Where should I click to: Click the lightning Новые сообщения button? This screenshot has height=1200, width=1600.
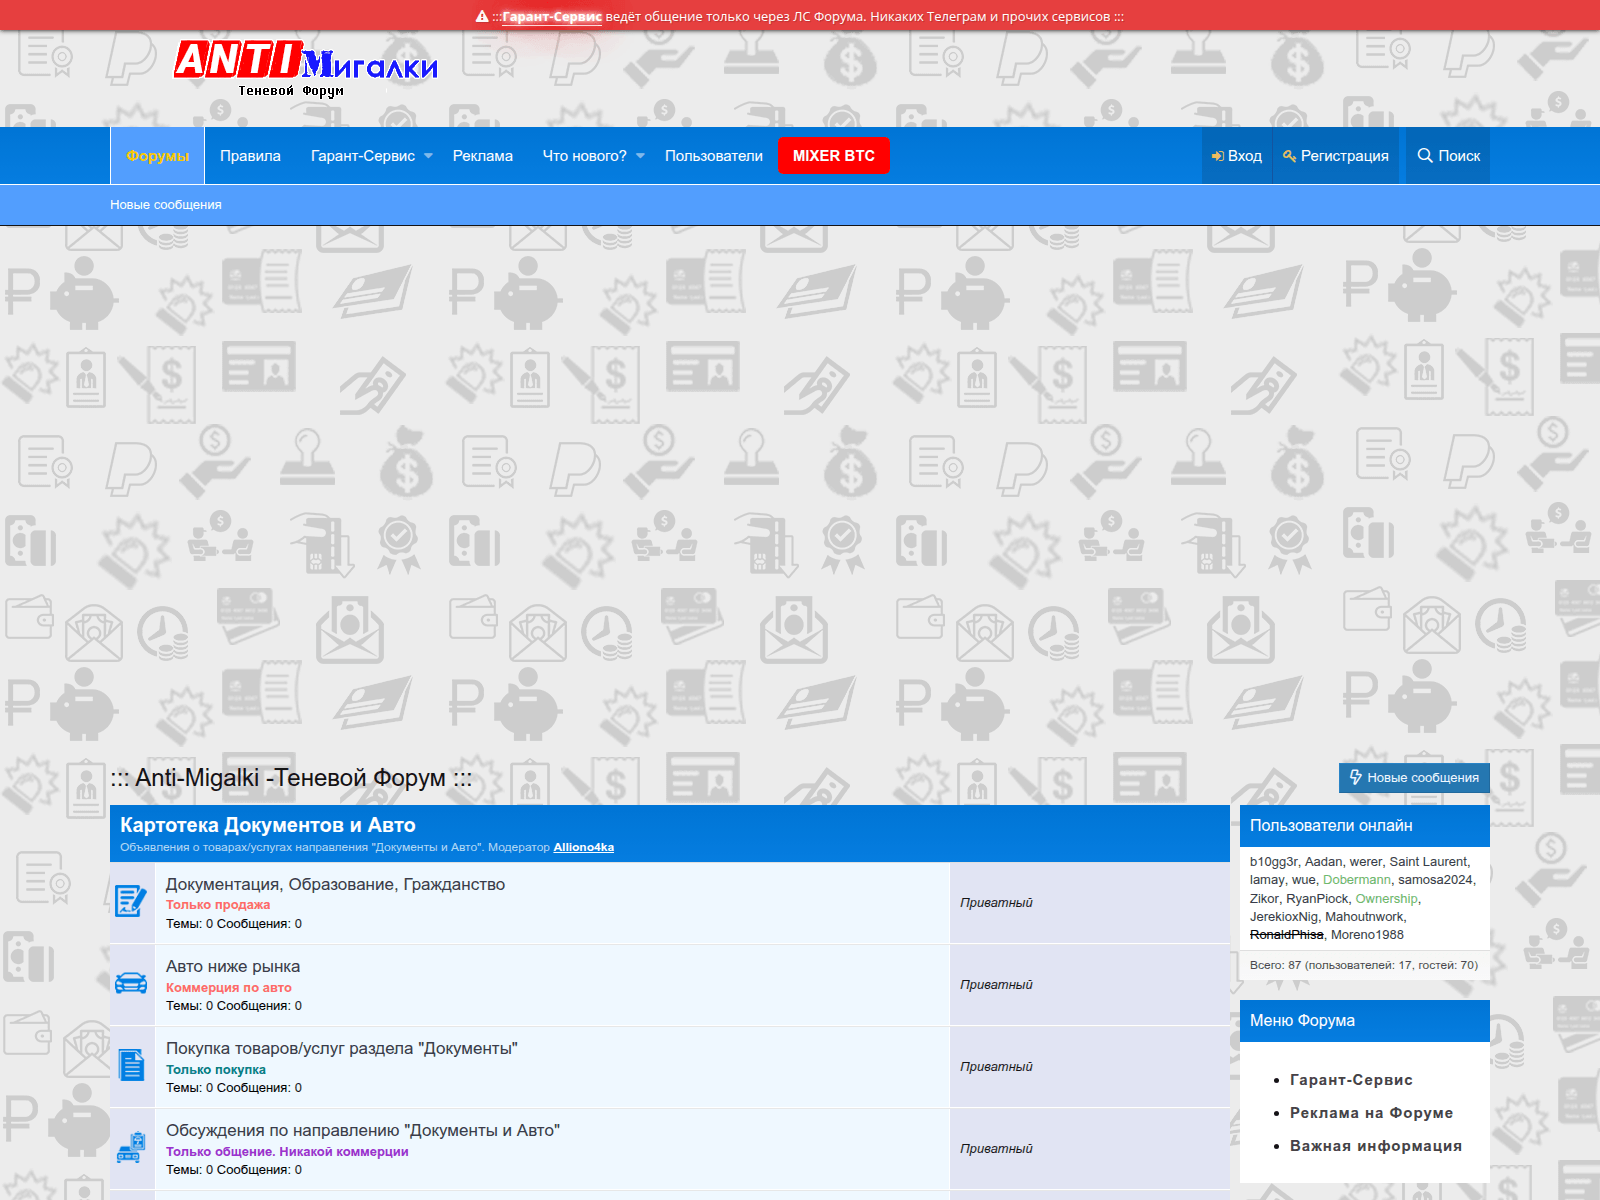coord(1414,778)
